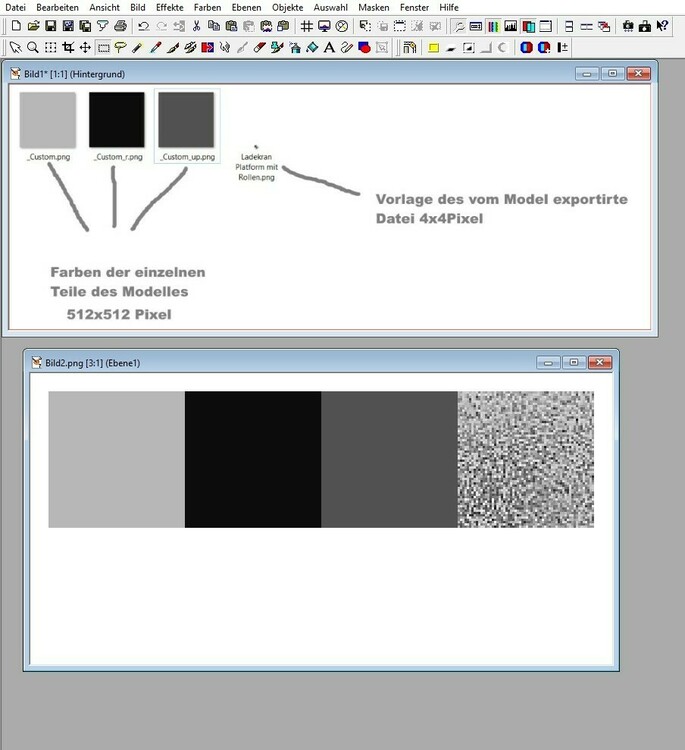Select the Text tool (letter A)
This screenshot has height=750, width=685.
[329, 47]
